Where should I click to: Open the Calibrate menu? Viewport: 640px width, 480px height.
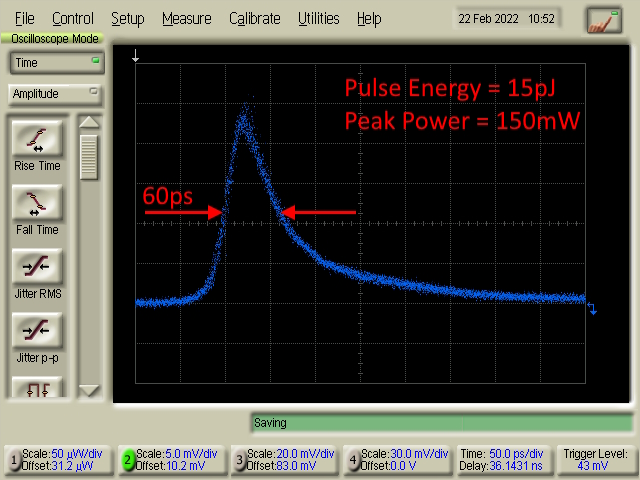255,19
